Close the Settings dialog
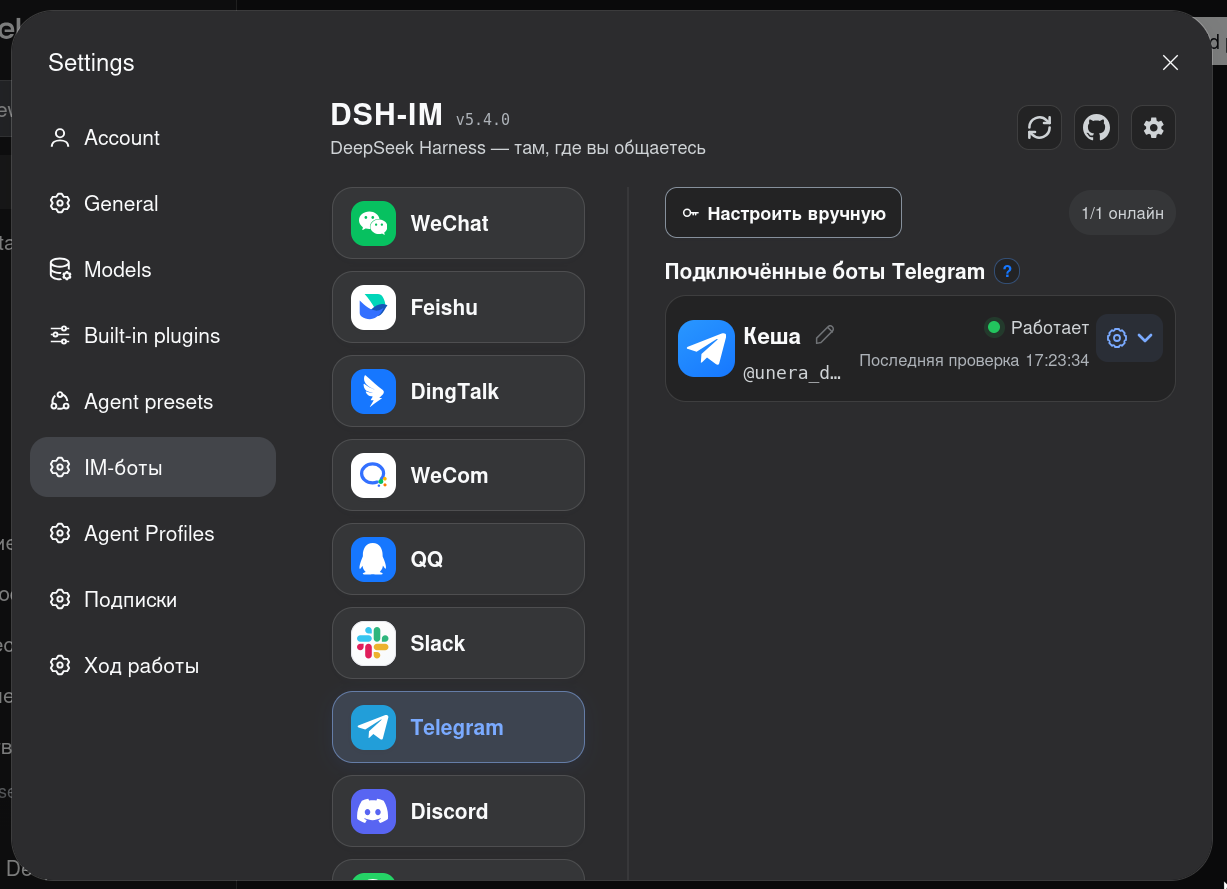 (1170, 62)
